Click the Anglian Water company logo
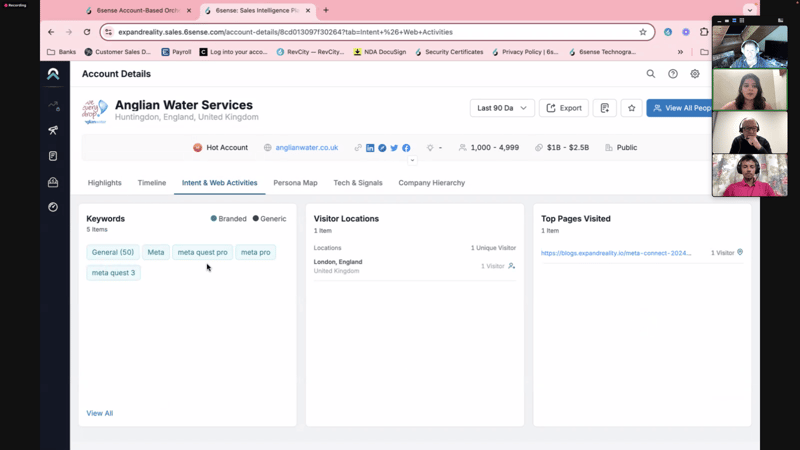 click(95, 111)
